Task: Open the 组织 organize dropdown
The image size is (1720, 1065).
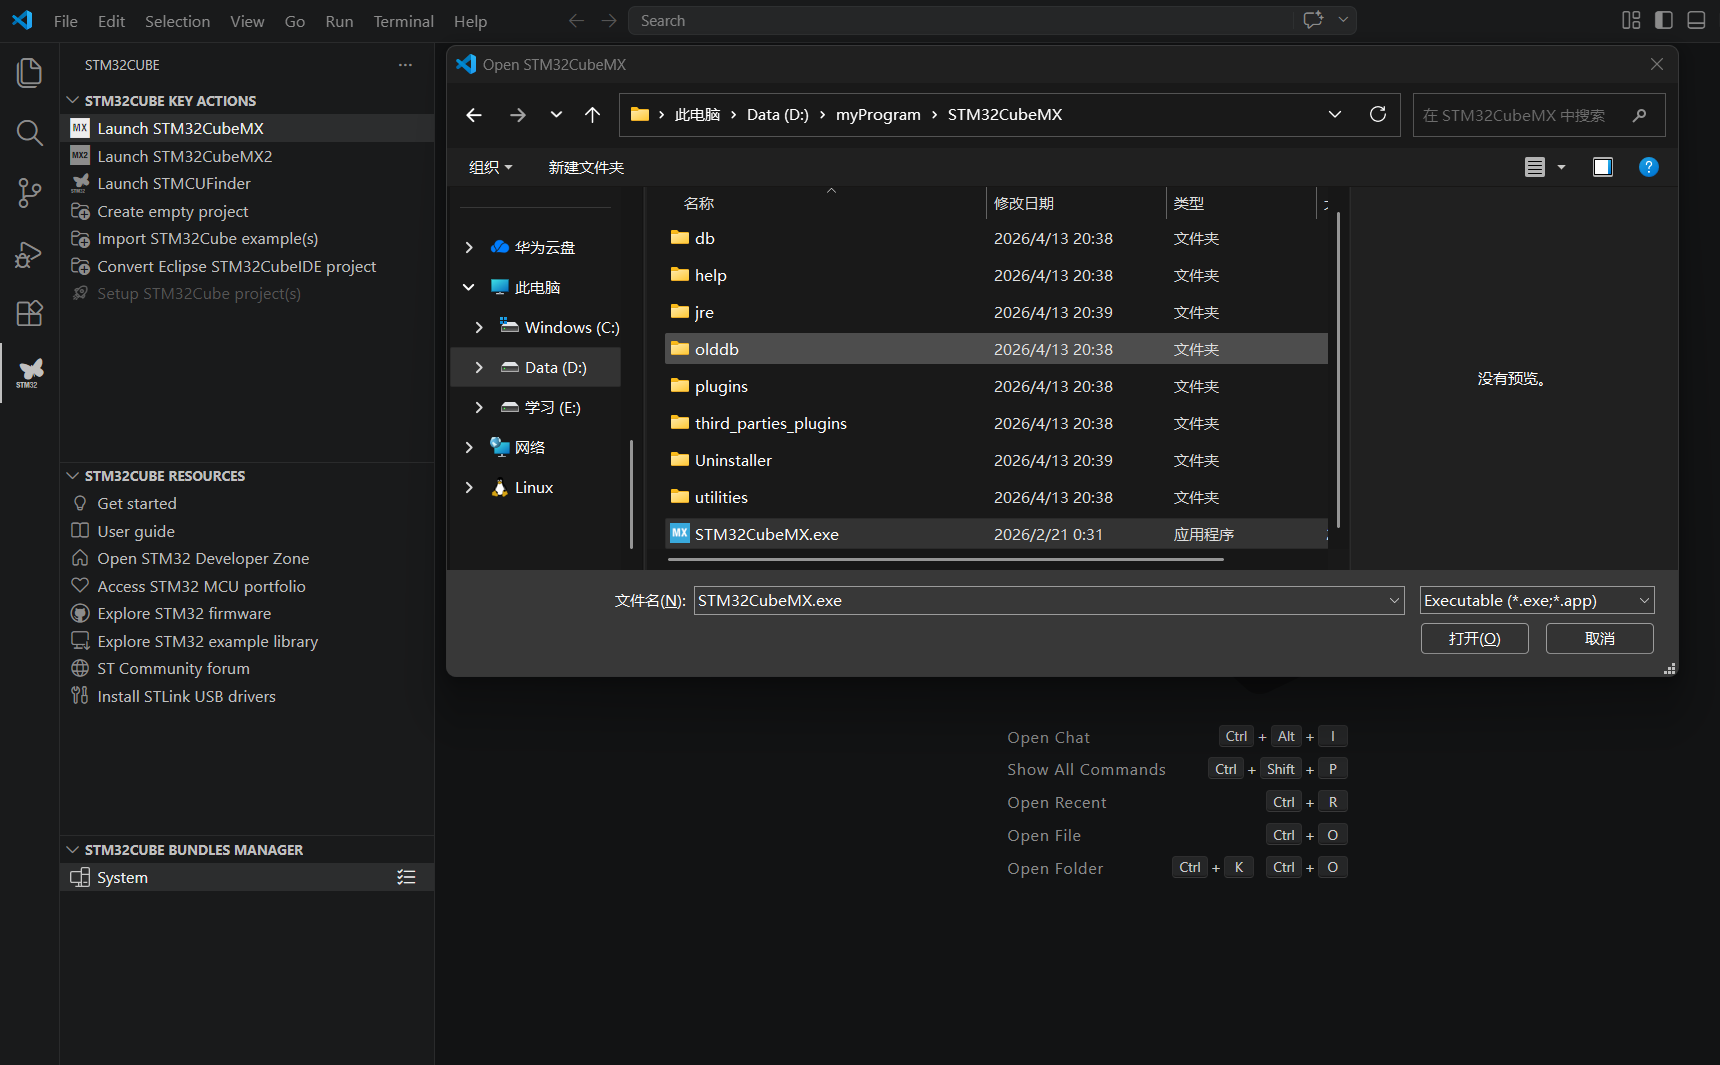Action: pos(490,167)
